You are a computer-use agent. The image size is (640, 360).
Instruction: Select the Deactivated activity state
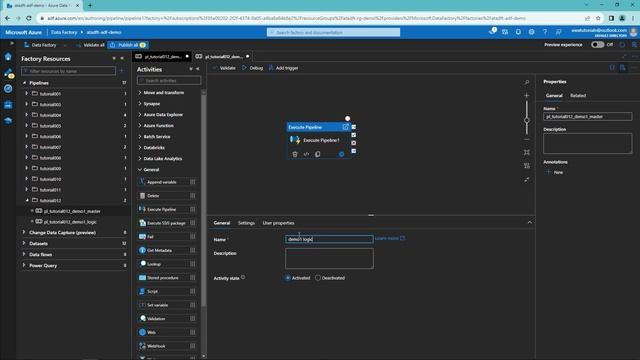[318, 278]
